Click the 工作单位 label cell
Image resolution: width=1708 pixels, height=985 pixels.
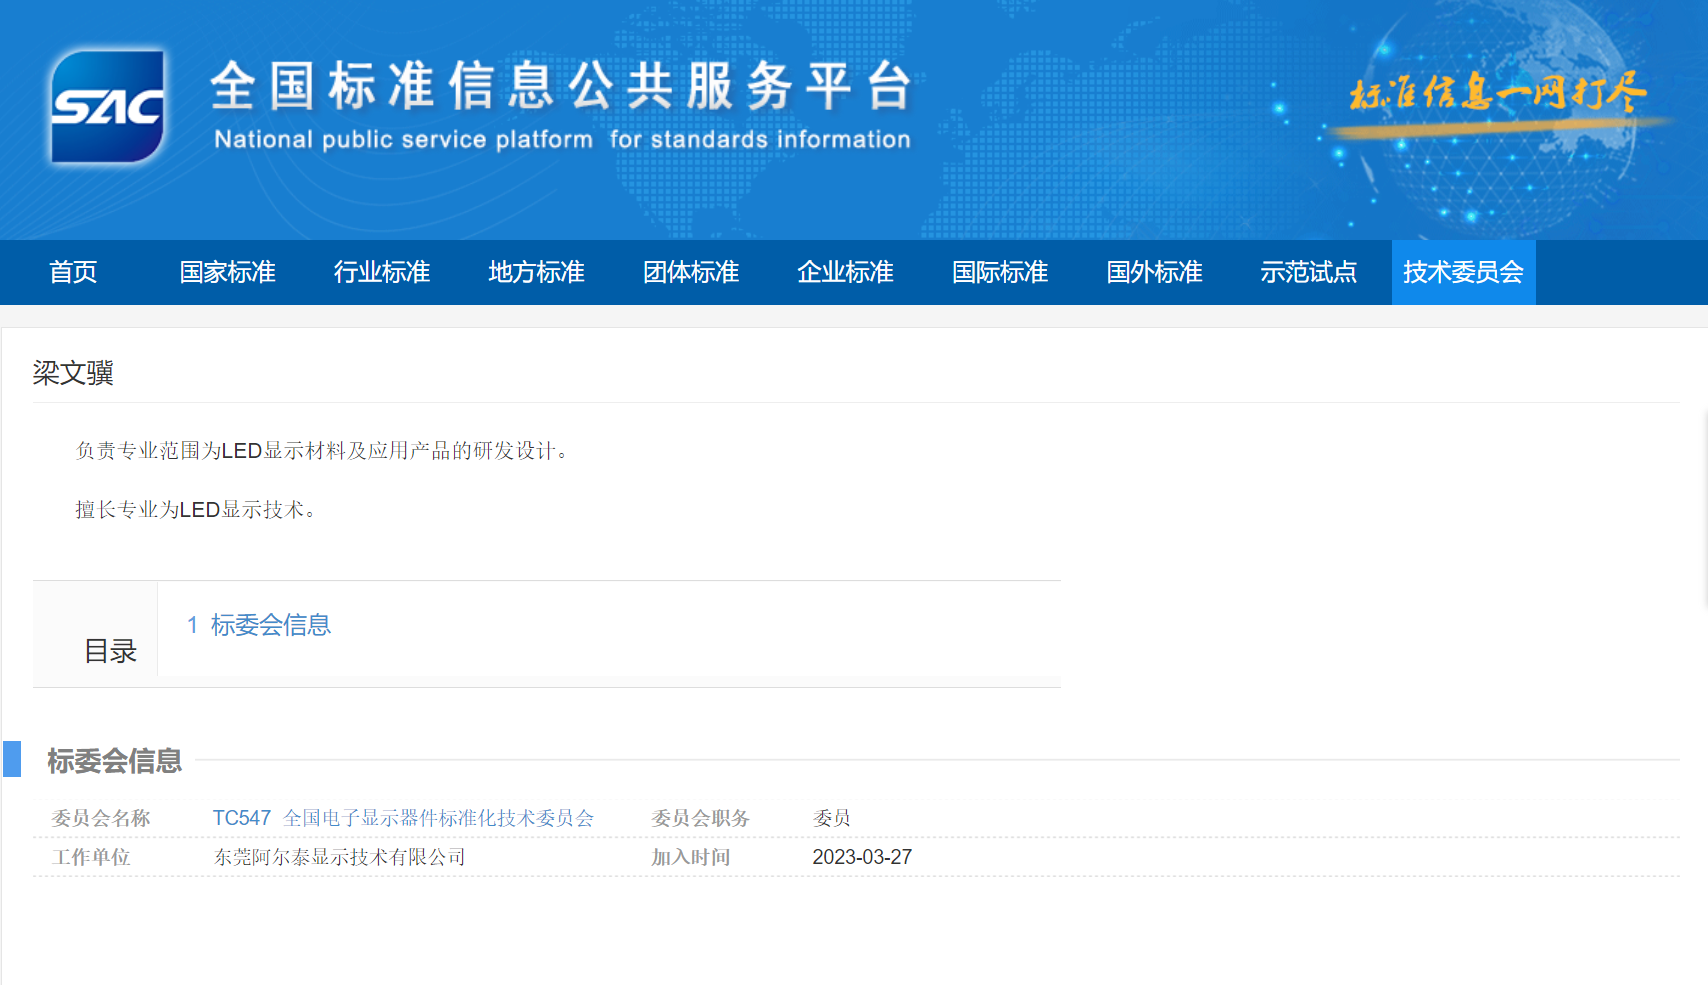(91, 857)
